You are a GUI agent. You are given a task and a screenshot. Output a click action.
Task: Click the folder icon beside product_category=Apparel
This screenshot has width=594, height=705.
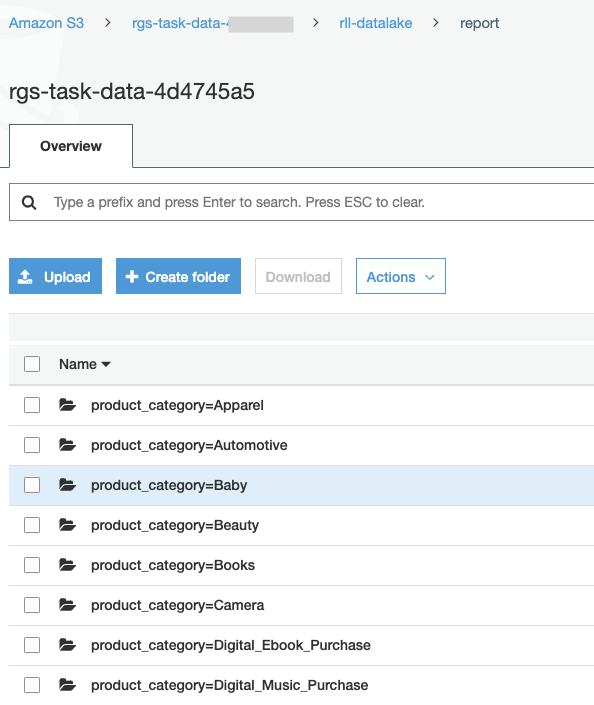tap(67, 405)
